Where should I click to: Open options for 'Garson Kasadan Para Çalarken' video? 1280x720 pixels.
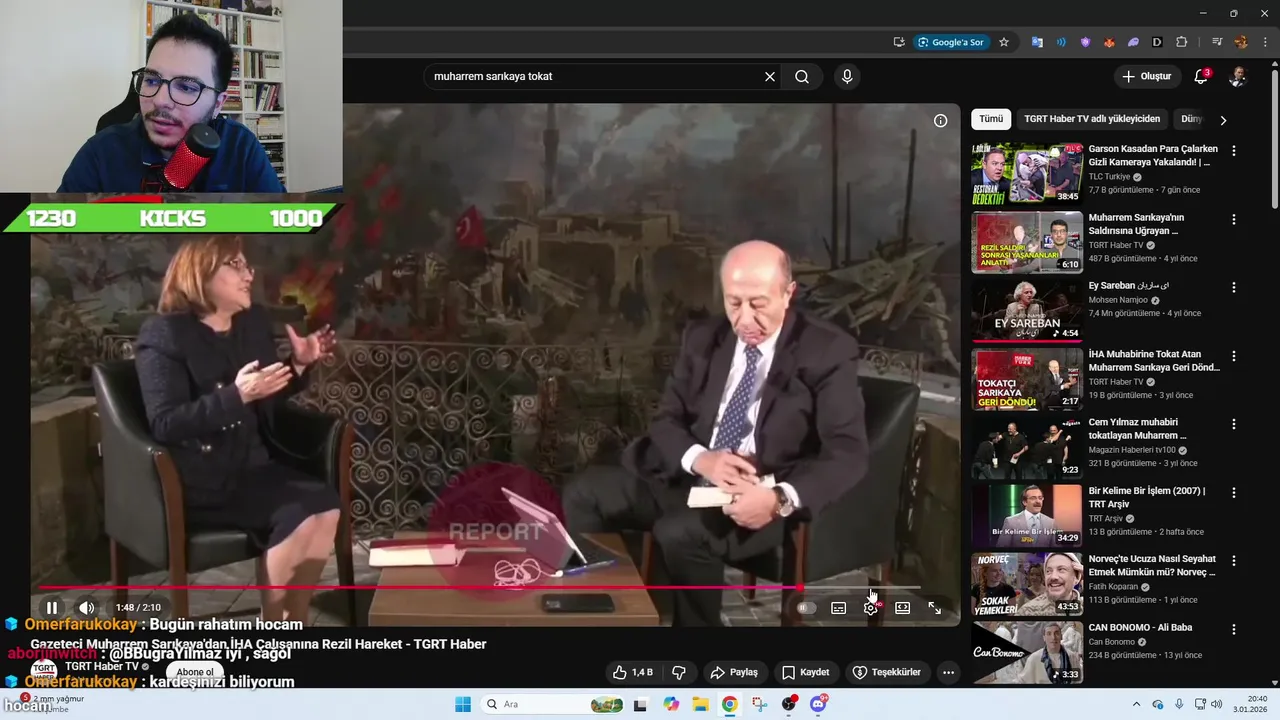click(x=1233, y=151)
